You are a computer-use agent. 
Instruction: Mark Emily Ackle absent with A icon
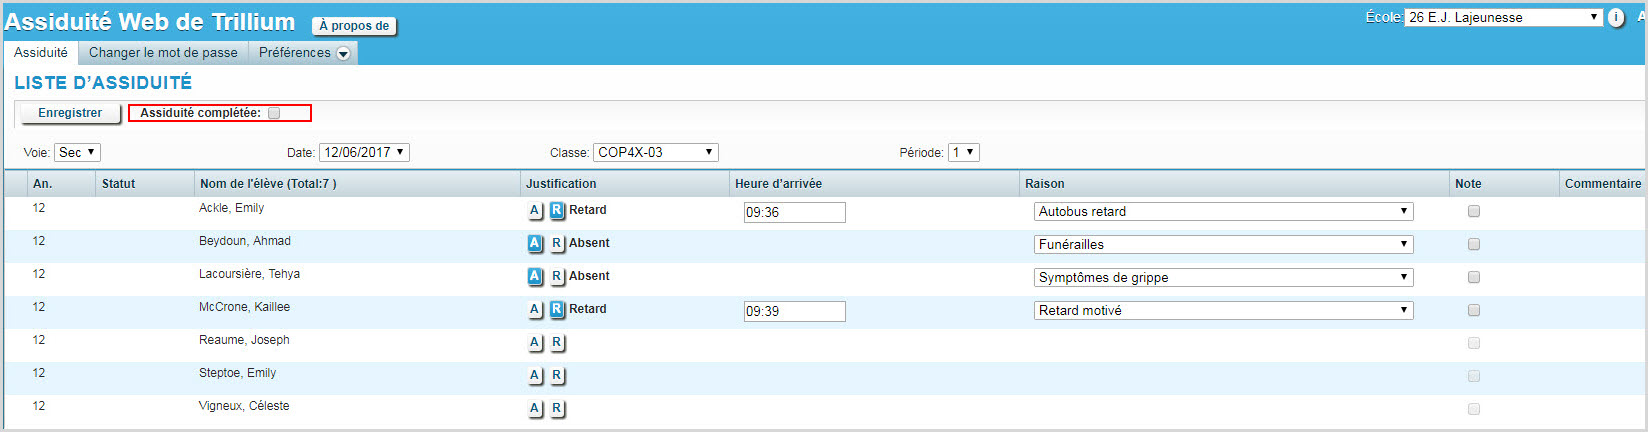tap(535, 211)
